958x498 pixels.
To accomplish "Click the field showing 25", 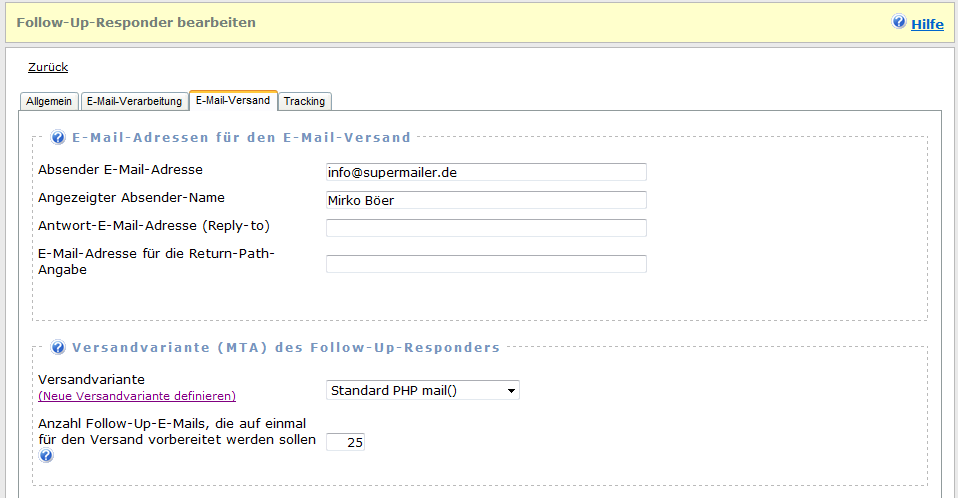I will coord(345,442).
